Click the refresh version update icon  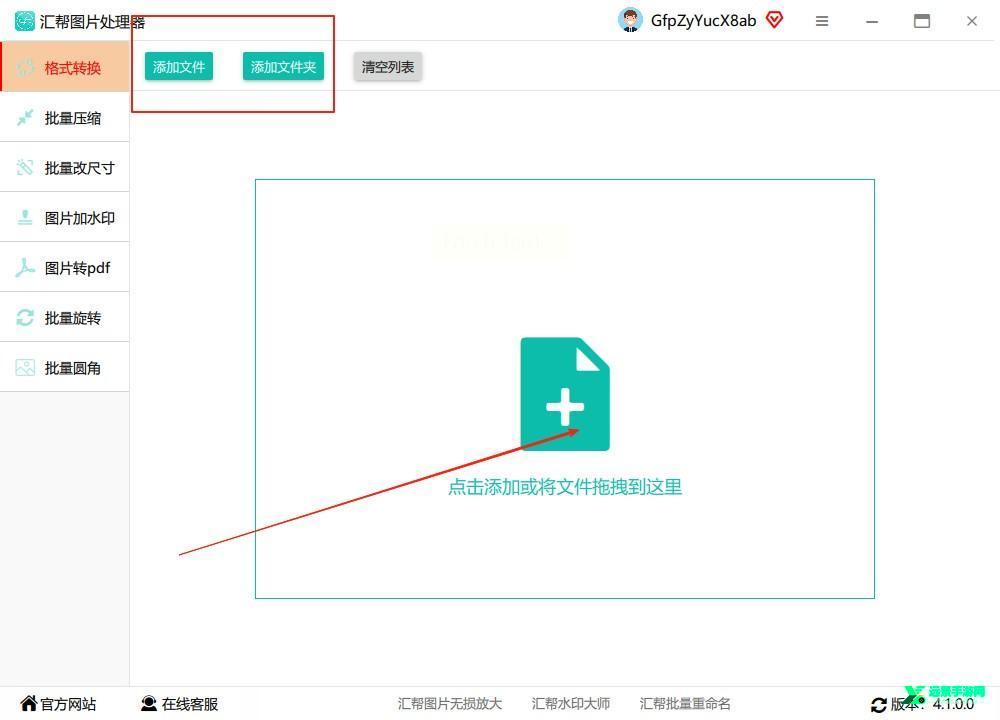879,705
